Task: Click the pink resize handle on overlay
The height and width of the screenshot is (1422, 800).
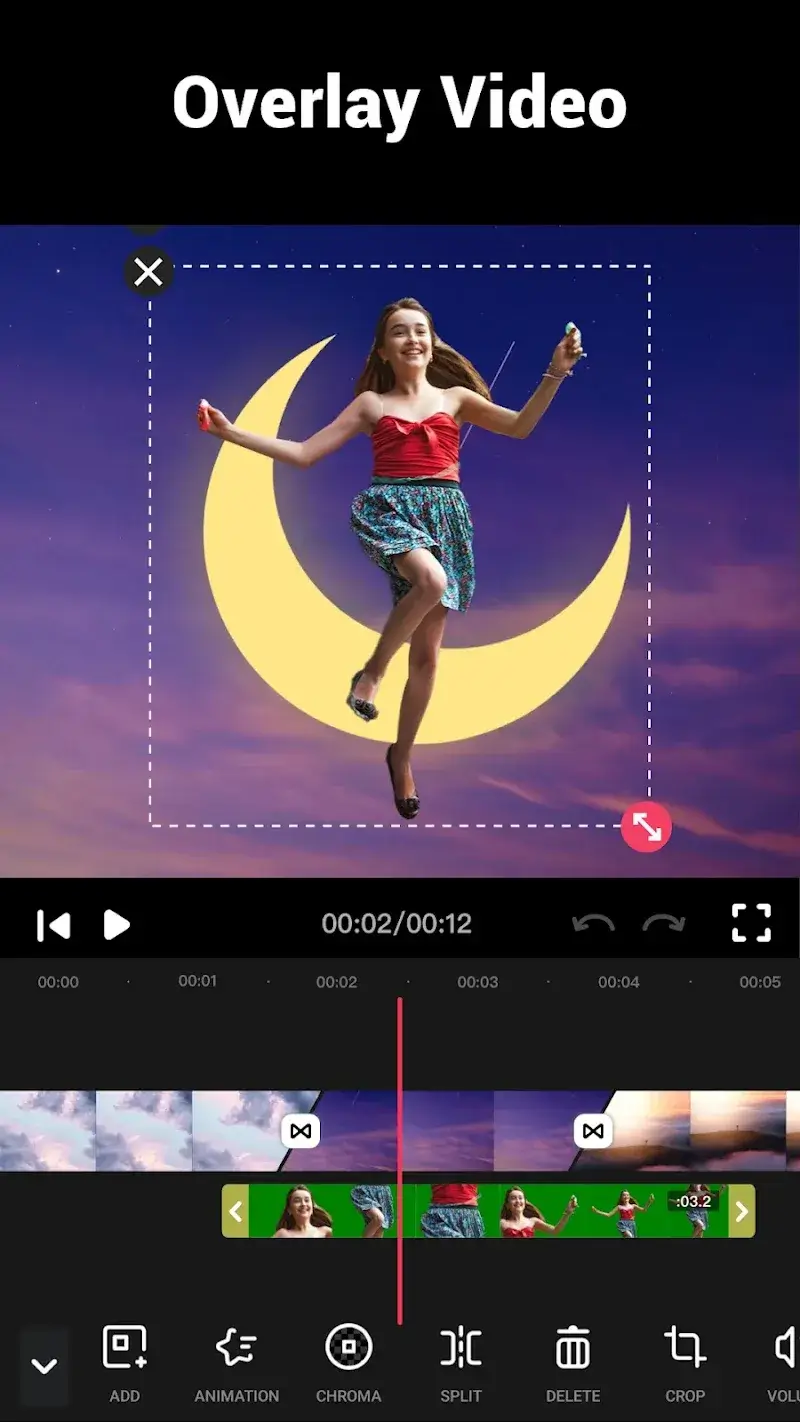Action: click(646, 828)
